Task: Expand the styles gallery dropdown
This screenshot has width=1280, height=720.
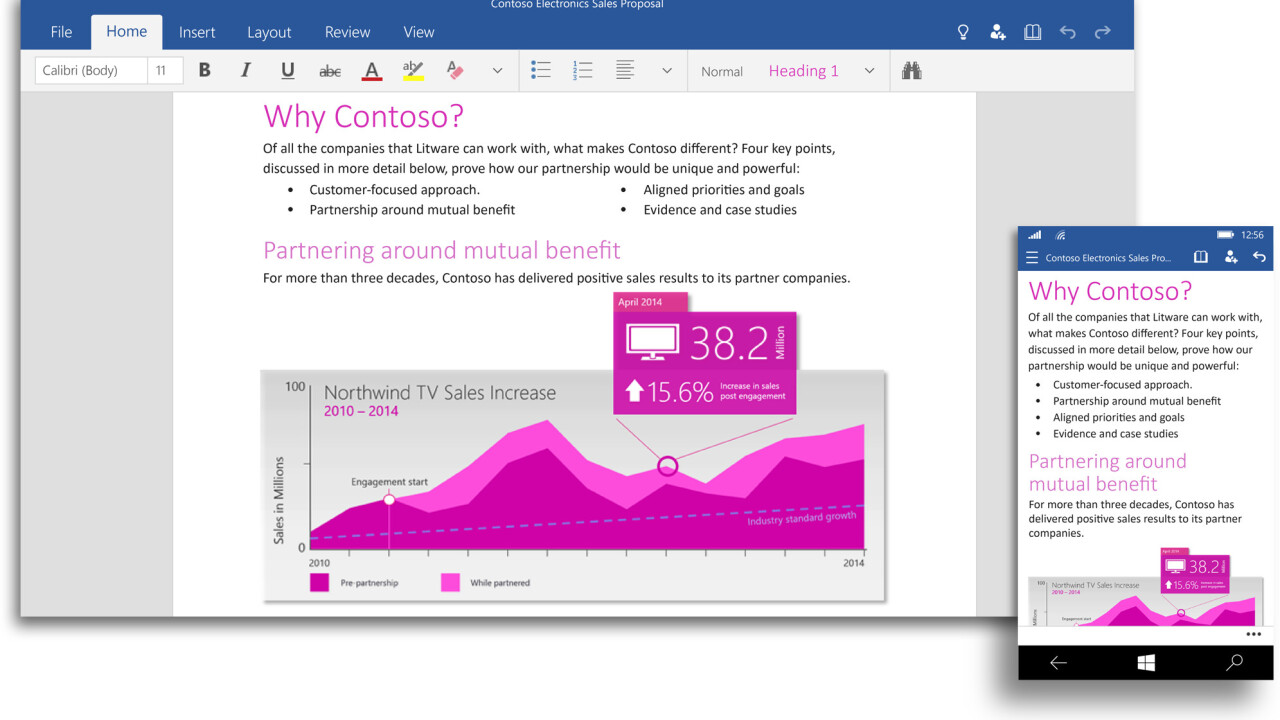Action: point(869,71)
